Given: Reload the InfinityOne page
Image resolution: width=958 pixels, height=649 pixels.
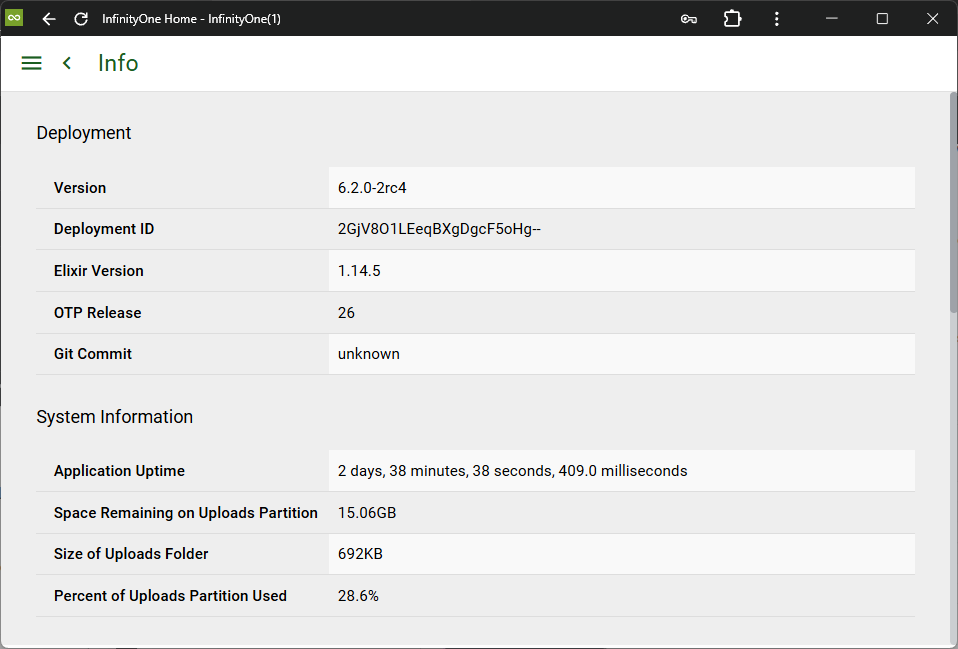Looking at the screenshot, I should (81, 19).
